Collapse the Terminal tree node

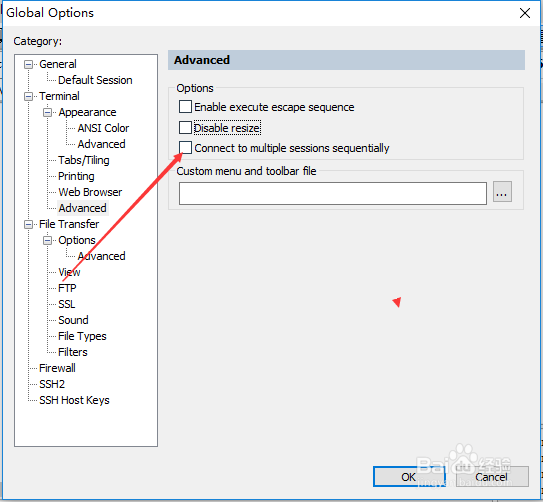[x=28, y=96]
